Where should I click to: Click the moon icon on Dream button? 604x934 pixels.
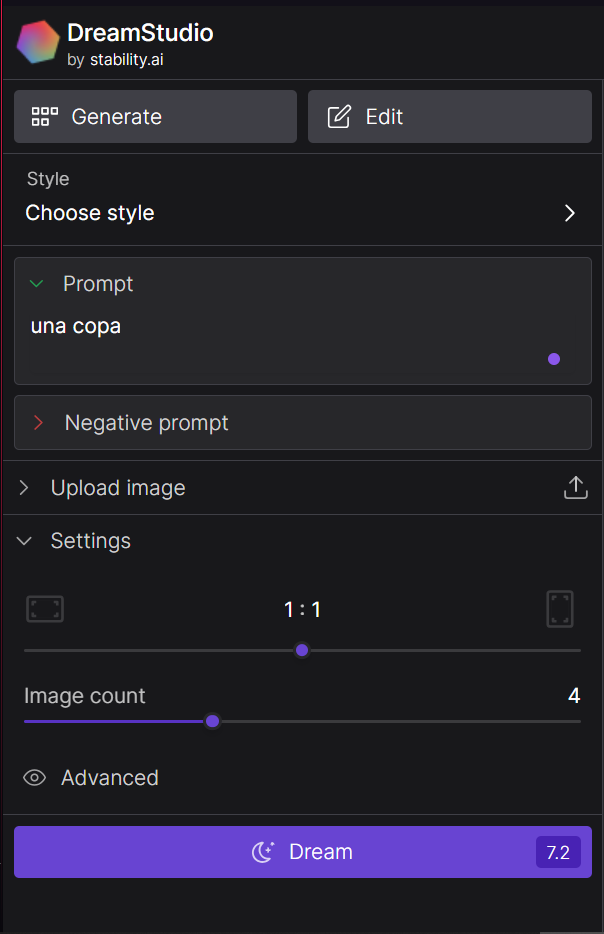[263, 852]
